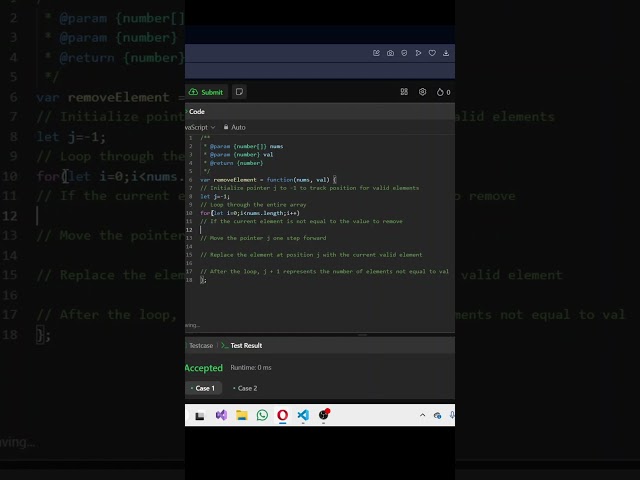The height and width of the screenshot is (480, 640).
Task: Click the play-arrow icon in browser toolbar
Action: pos(418,53)
